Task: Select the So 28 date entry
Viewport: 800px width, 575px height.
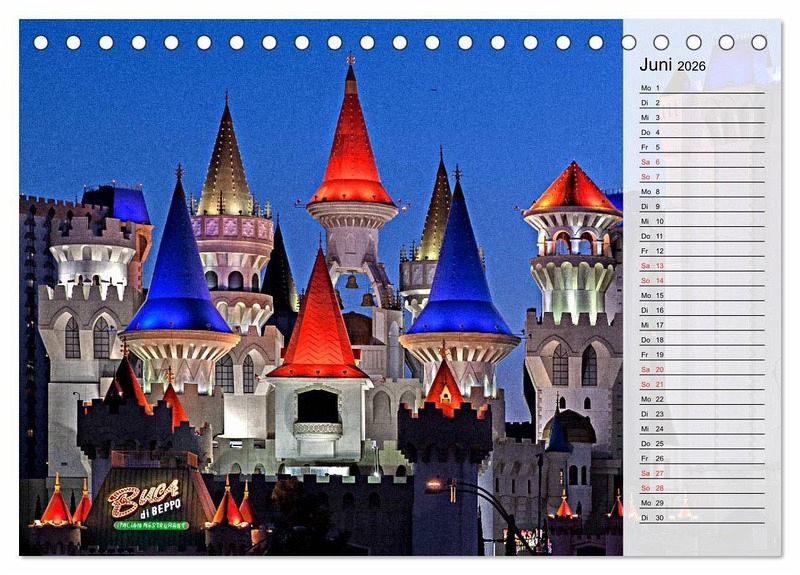Action: 700,488
